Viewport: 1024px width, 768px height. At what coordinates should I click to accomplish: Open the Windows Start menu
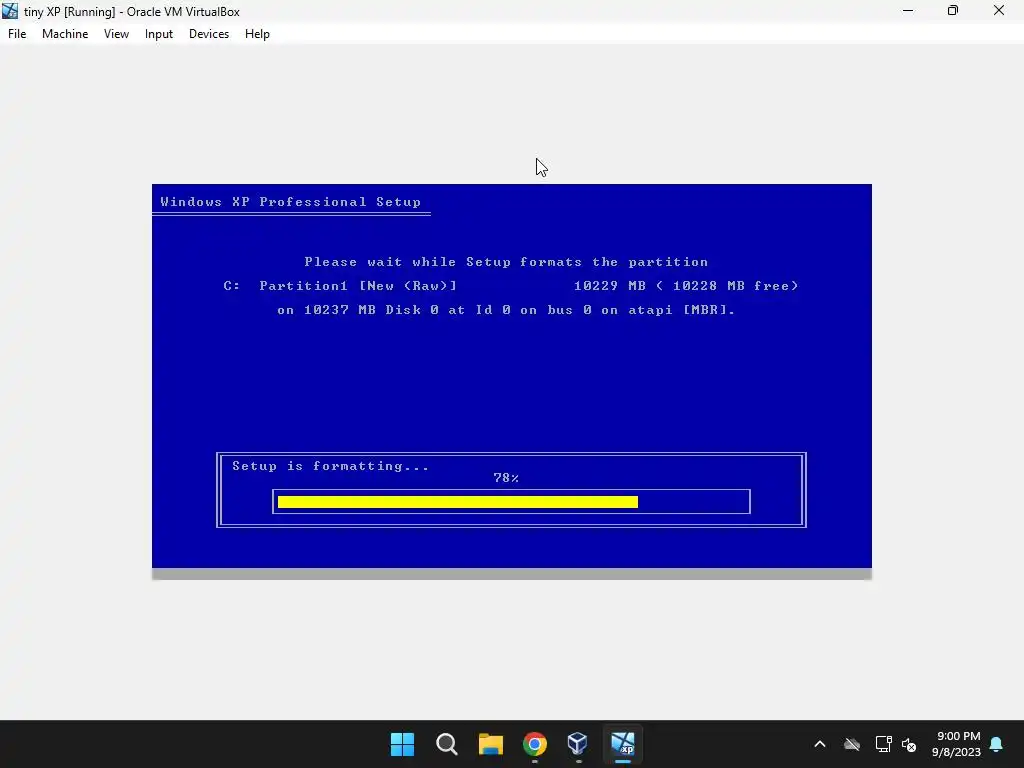coord(402,744)
